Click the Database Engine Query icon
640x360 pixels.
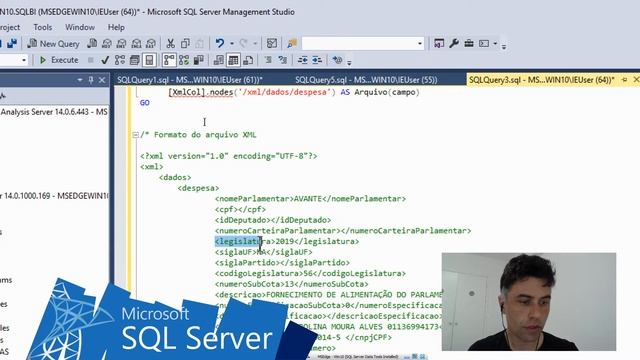(92, 43)
